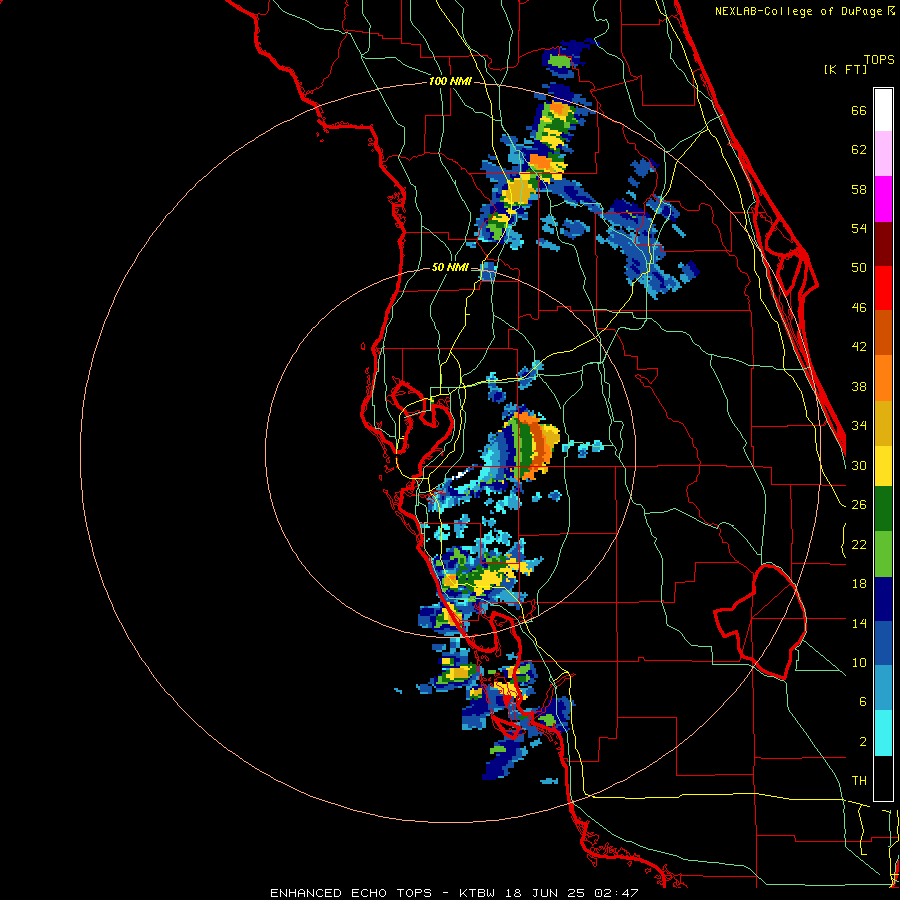The width and height of the screenshot is (900, 900).
Task: Click the 66 legend value
Action: [859, 110]
